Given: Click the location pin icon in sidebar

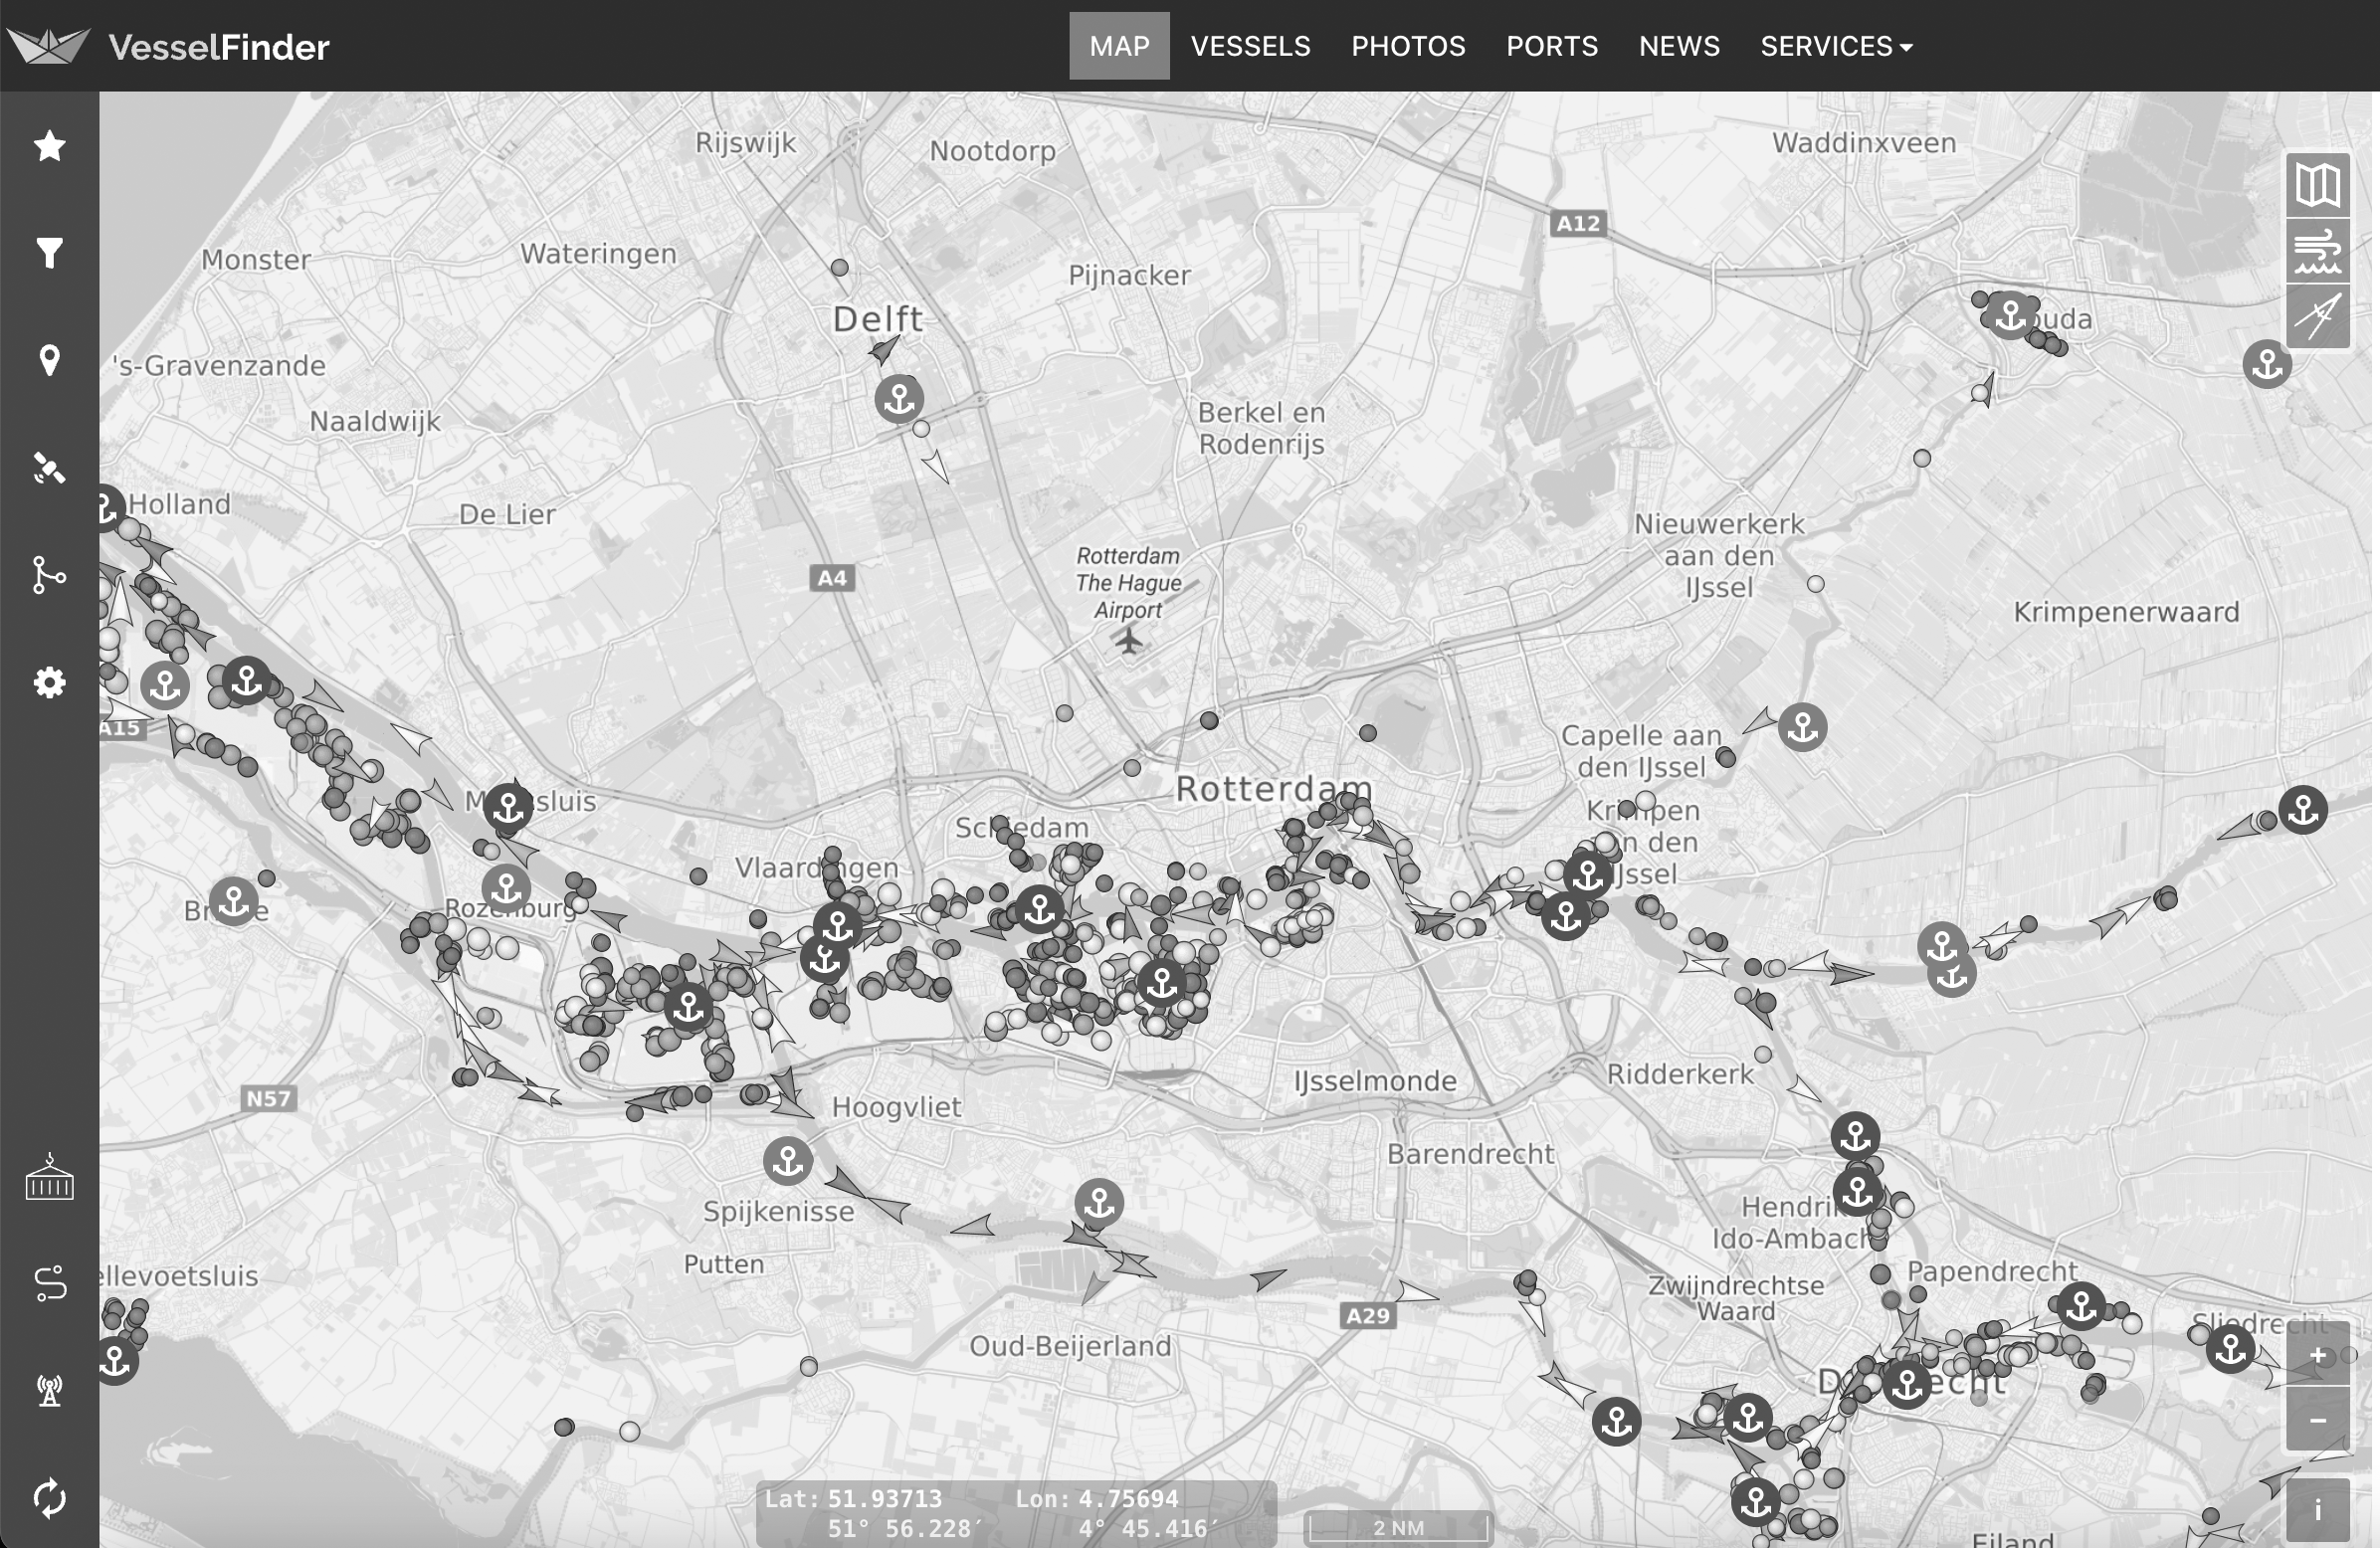Looking at the screenshot, I should click(x=49, y=360).
